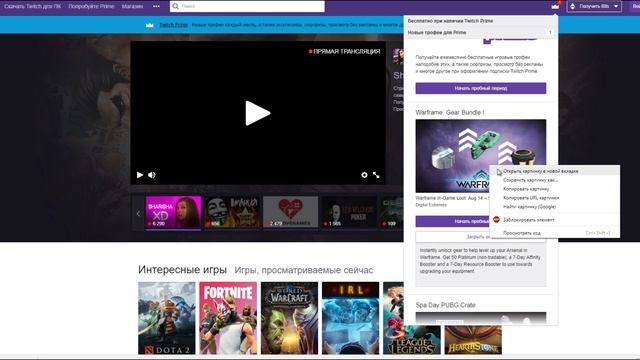Select the heart logo channel thumbnail with 2 479 viewers
Image resolution: width=640 pixels, height=360 pixels.
point(290,212)
